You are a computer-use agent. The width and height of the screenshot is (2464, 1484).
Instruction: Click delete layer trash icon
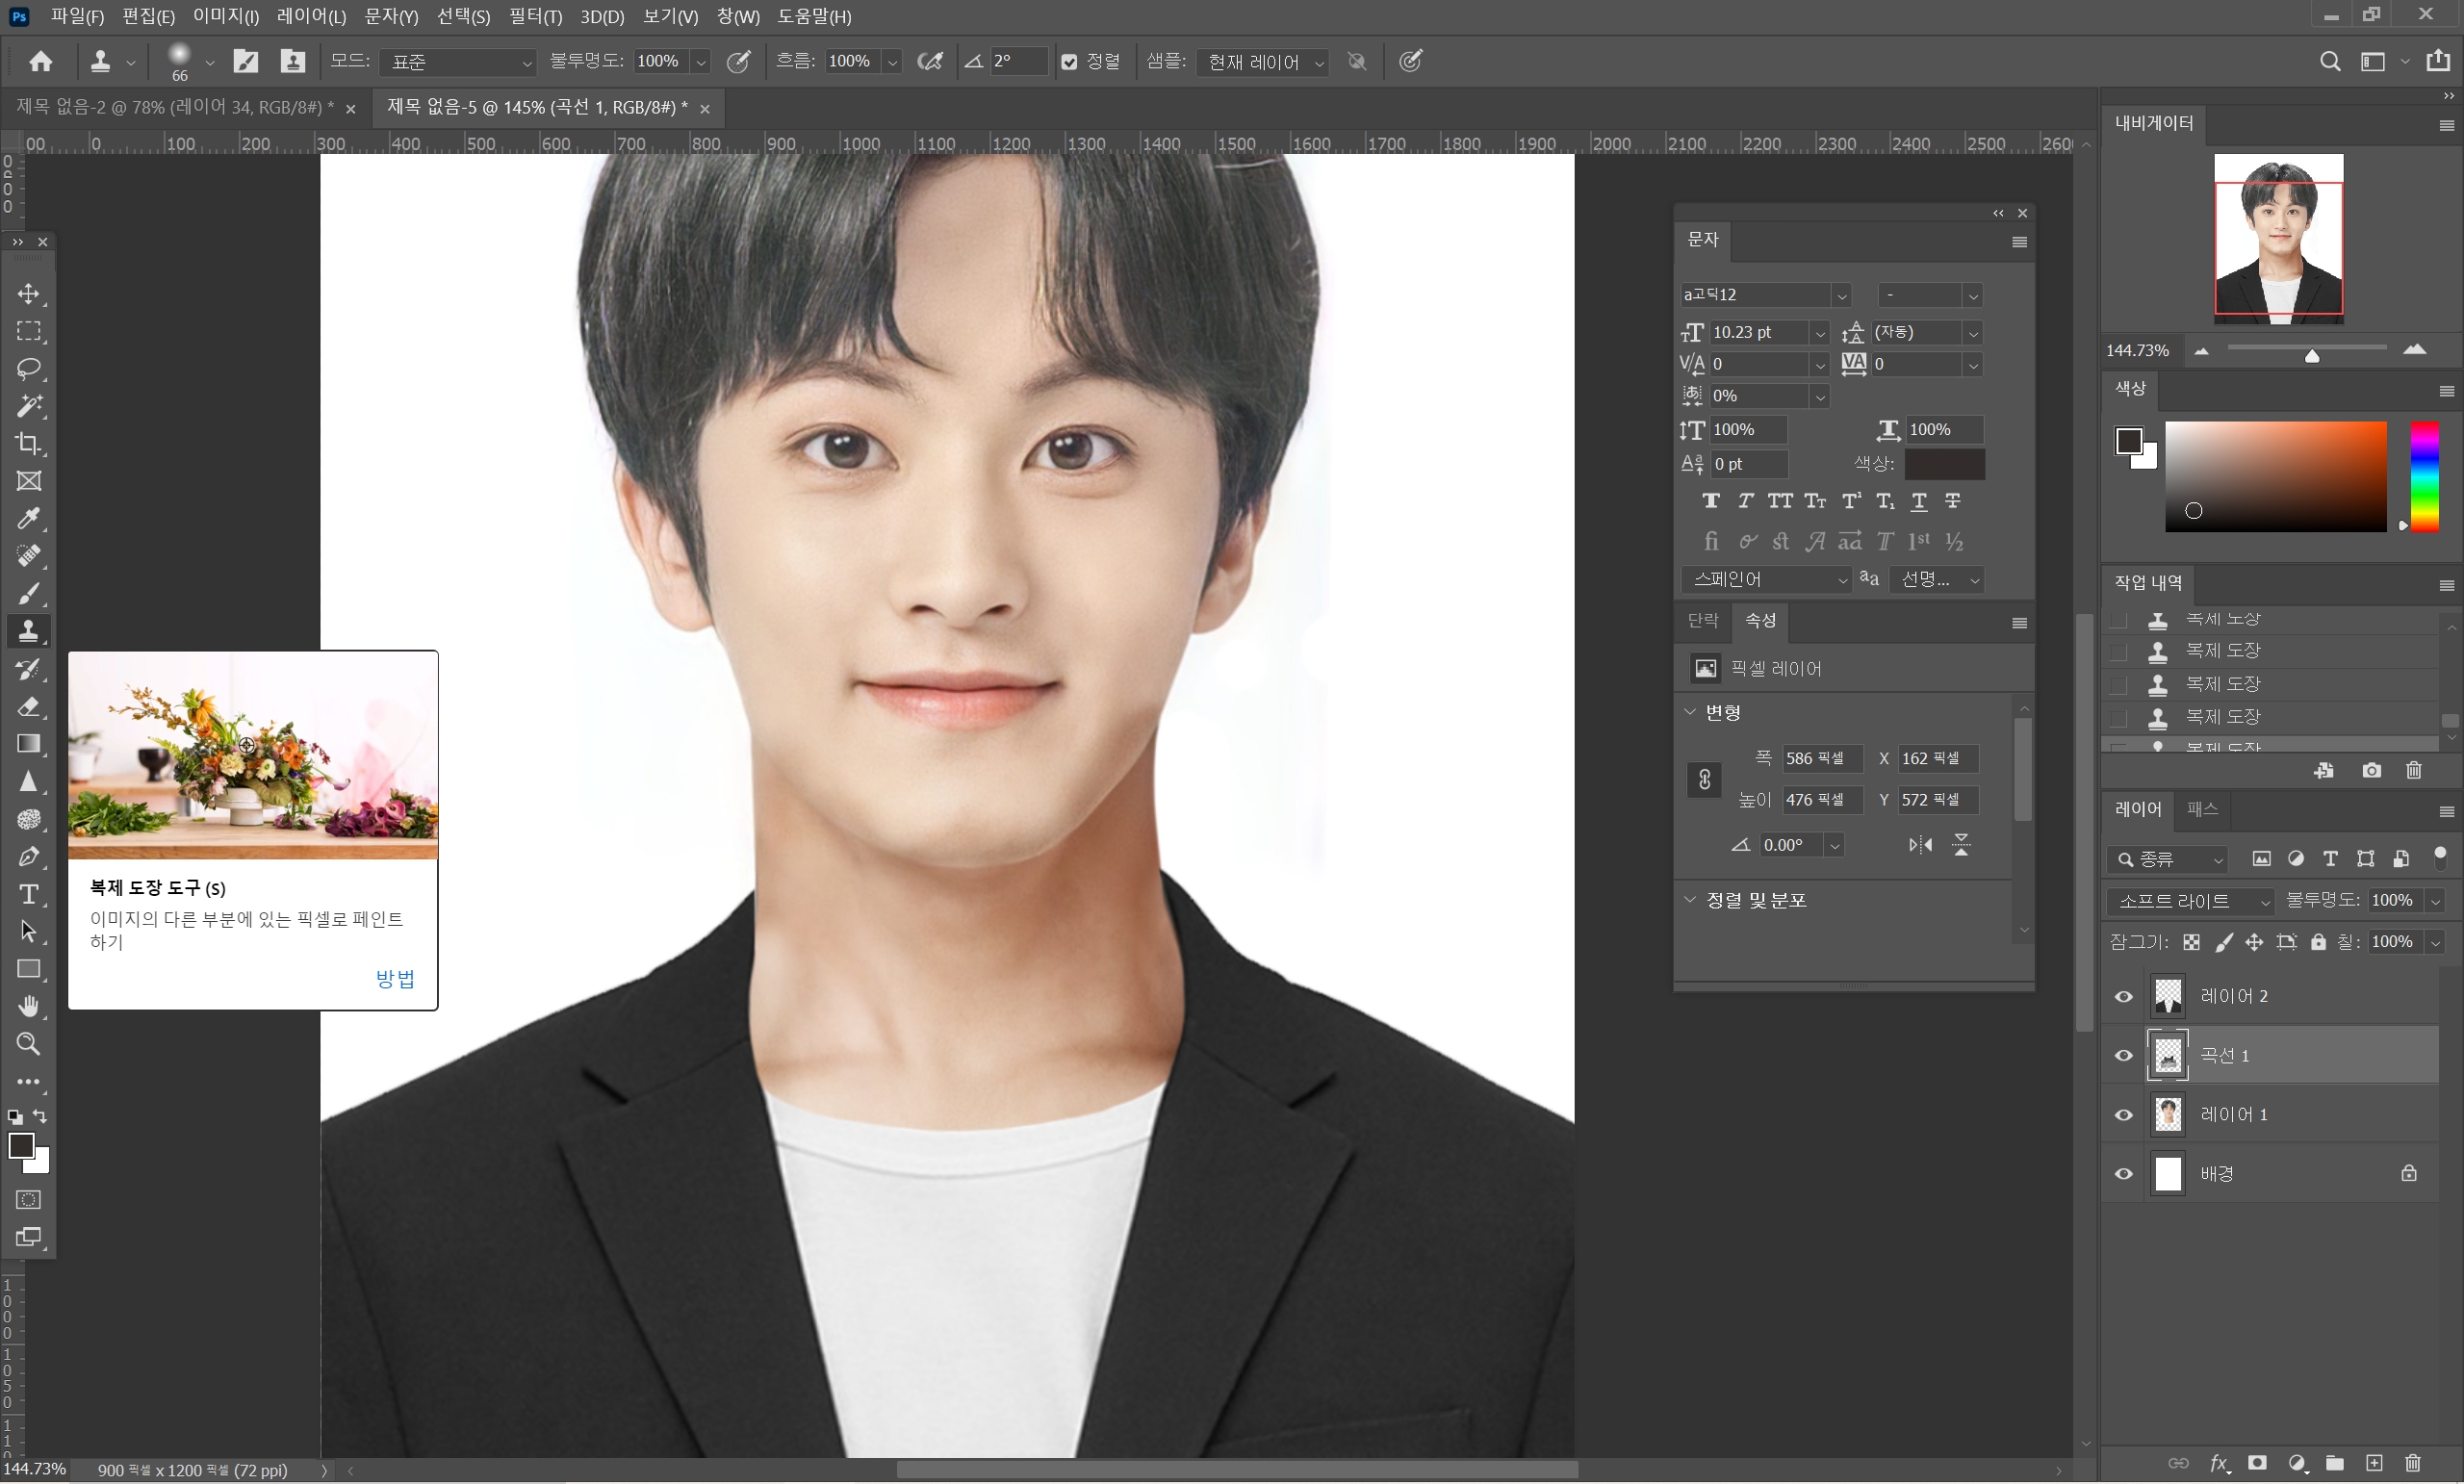coord(2412,1463)
